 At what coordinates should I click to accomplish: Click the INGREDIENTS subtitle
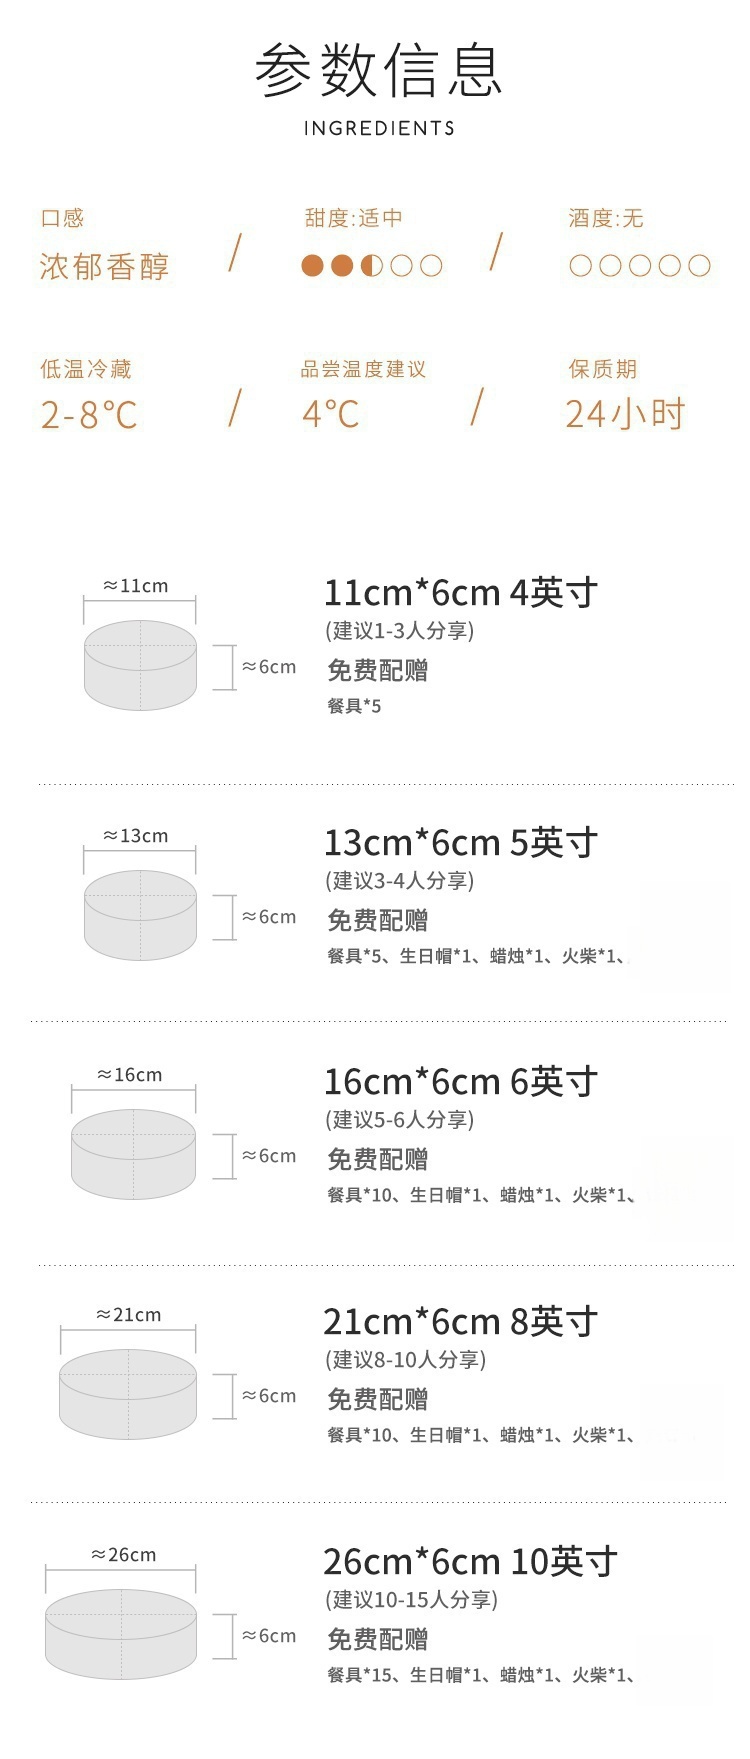379,128
